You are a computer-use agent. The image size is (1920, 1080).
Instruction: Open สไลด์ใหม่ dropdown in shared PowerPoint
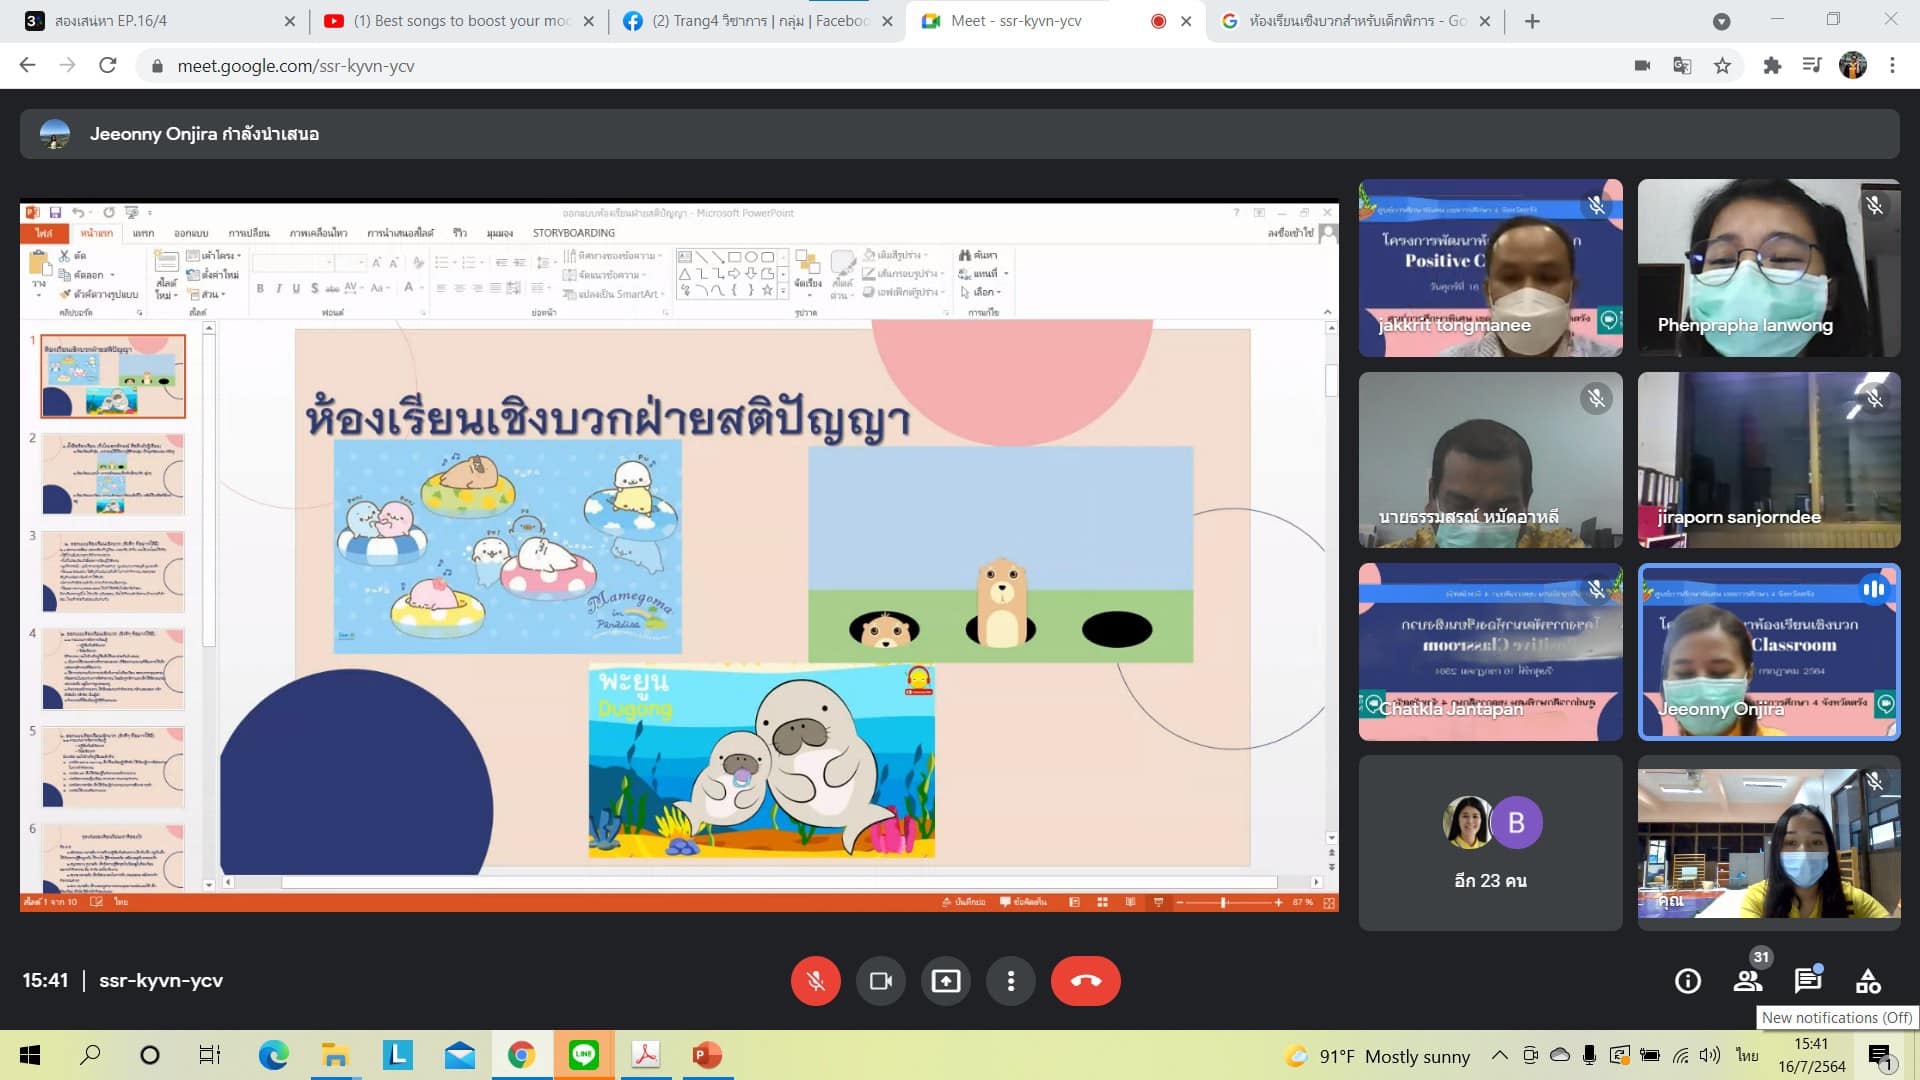click(x=166, y=290)
